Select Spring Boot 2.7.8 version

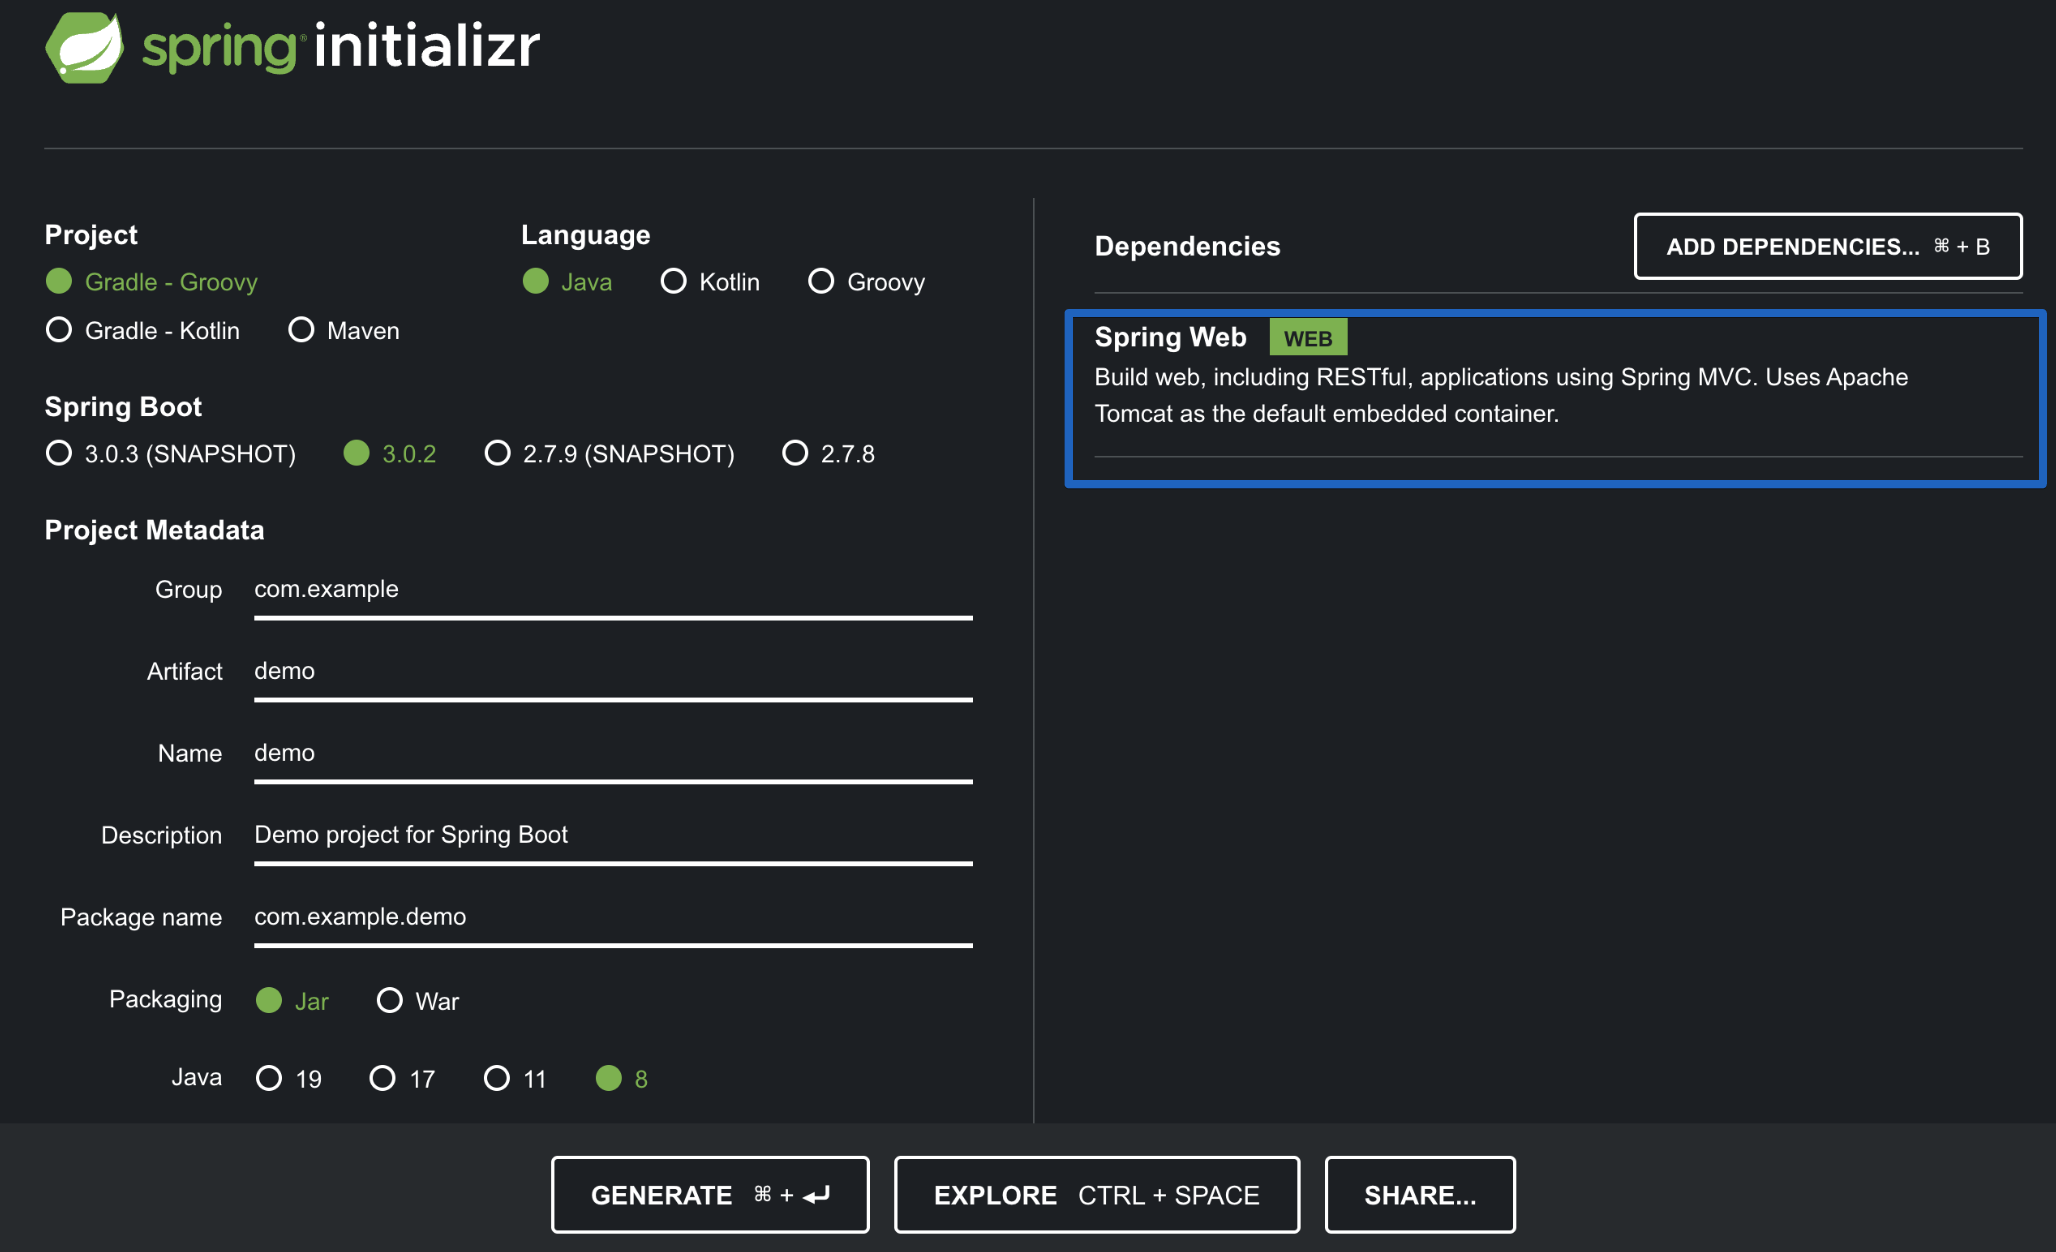[x=795, y=454]
